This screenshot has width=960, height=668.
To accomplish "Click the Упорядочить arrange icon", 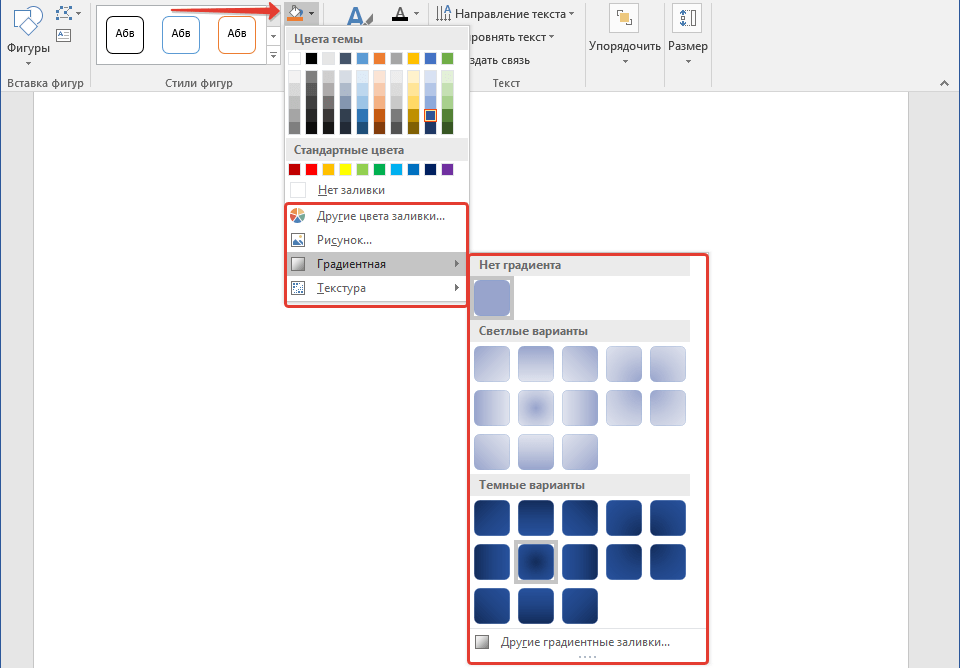I will [625, 18].
